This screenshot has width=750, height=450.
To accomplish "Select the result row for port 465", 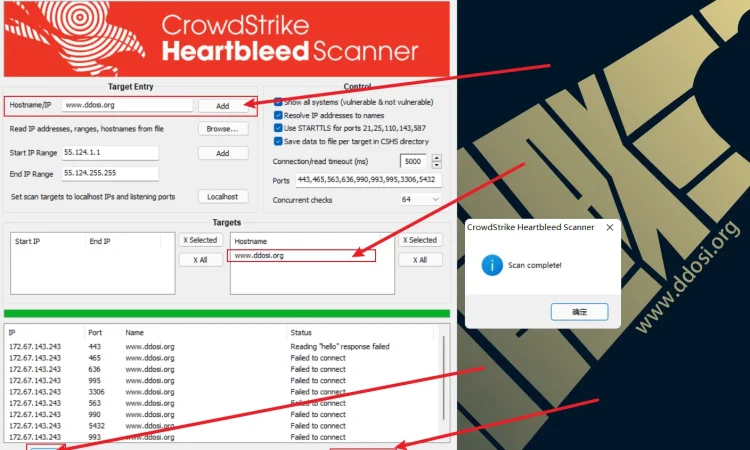I will [222, 358].
